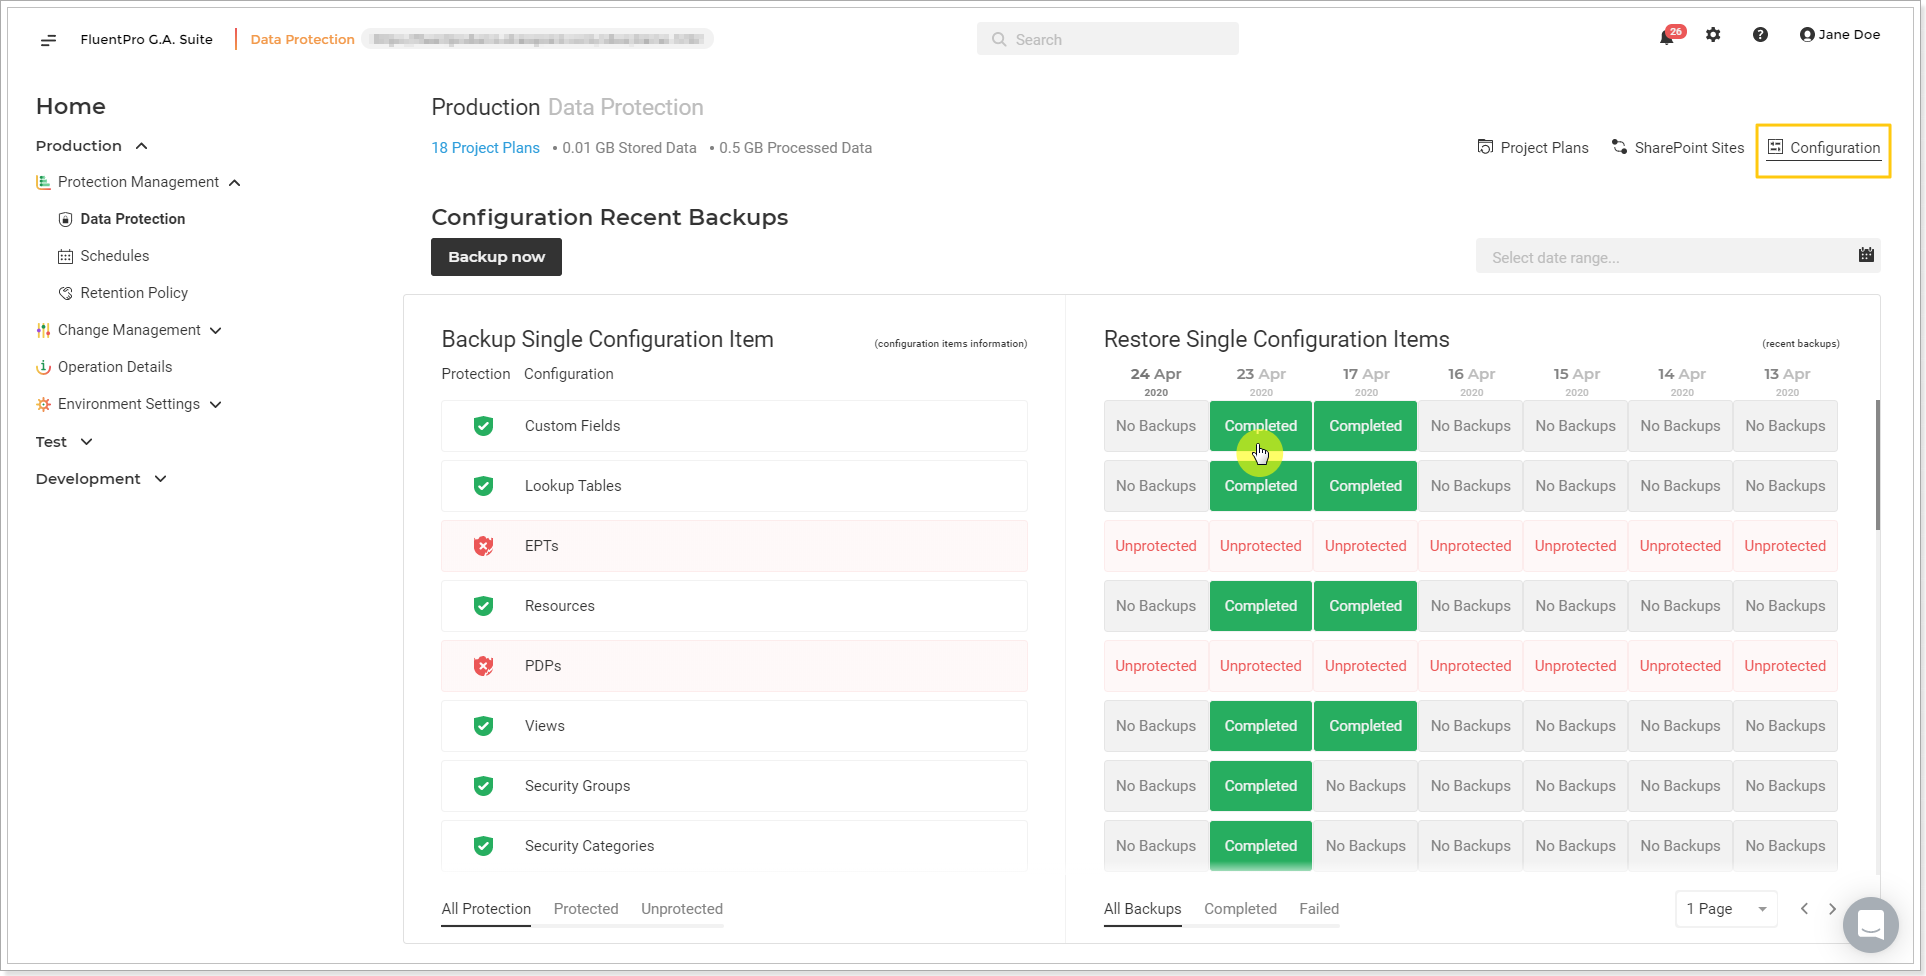Click the backups list vertical scrollbar
Viewport: 1926px width, 976px height.
[1878, 465]
